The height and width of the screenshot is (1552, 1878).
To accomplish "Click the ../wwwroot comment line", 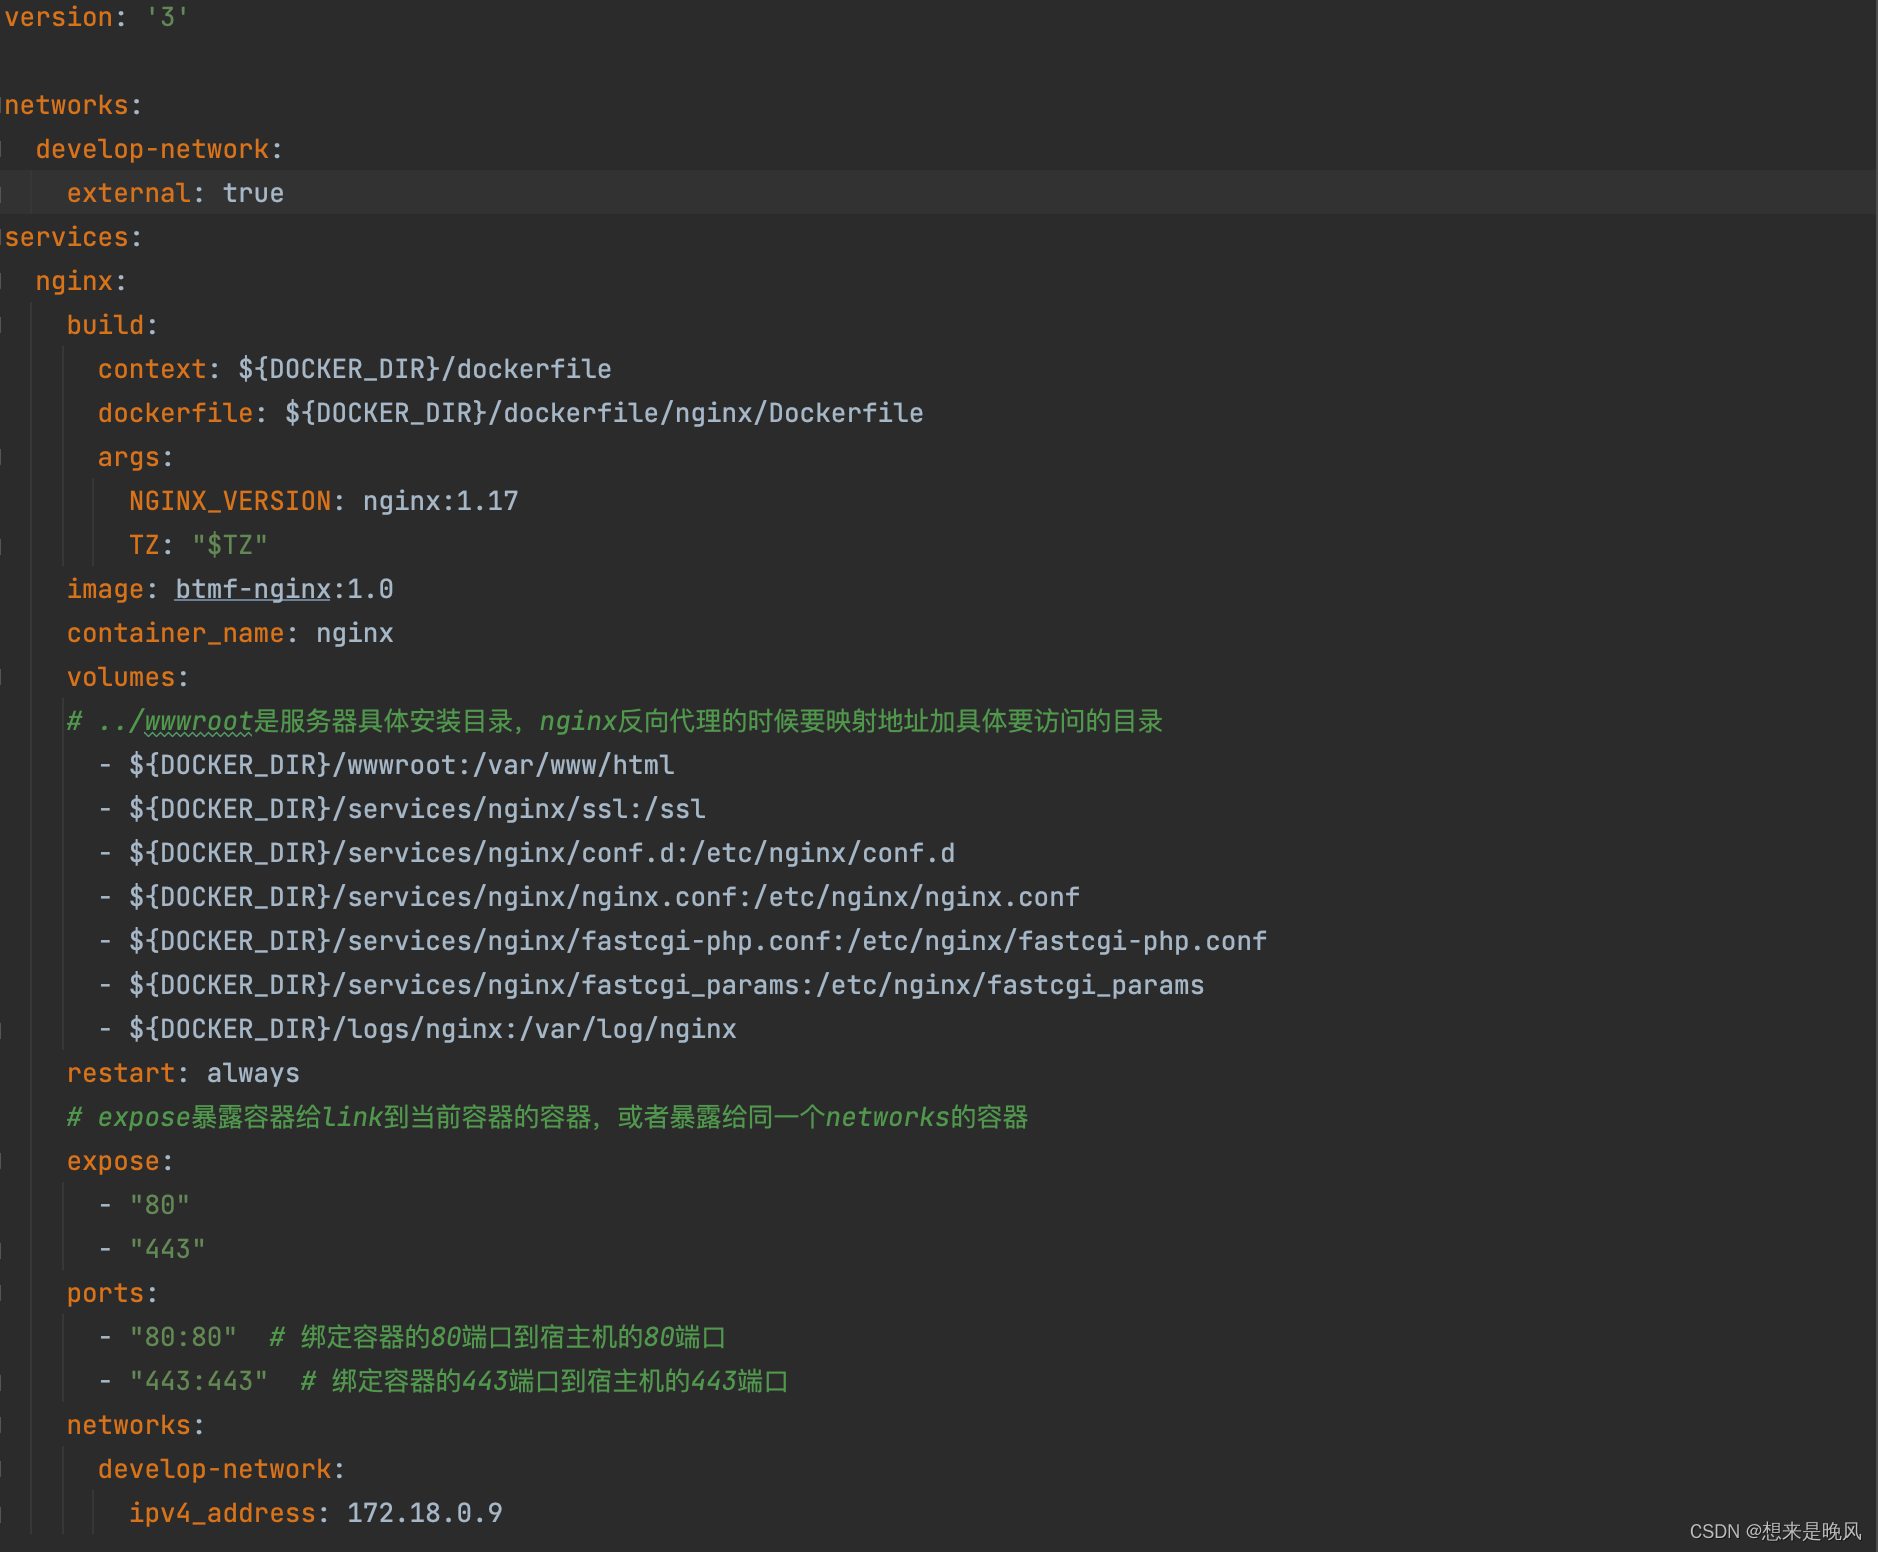I will tap(615, 721).
